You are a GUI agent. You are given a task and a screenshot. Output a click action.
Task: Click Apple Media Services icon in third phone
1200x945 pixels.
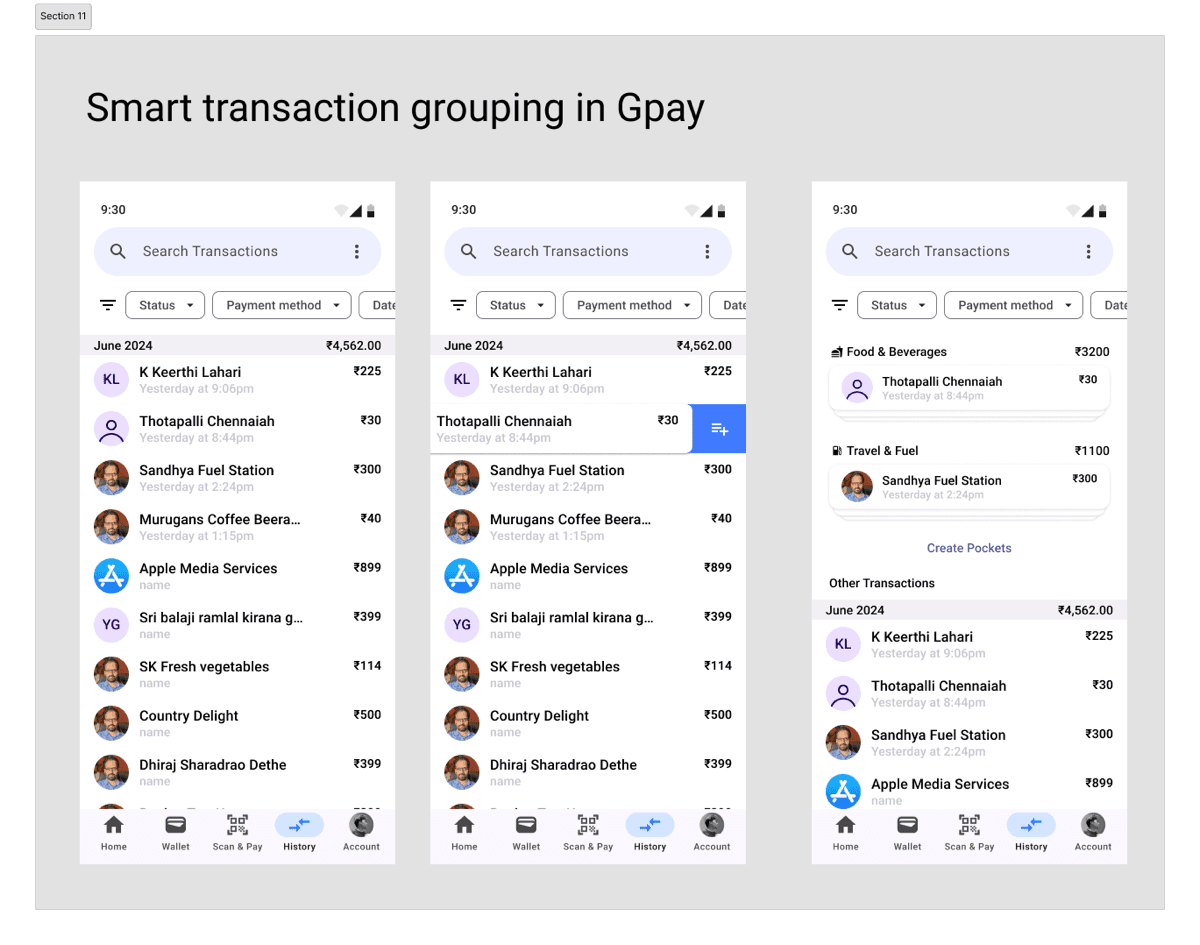coord(843,791)
